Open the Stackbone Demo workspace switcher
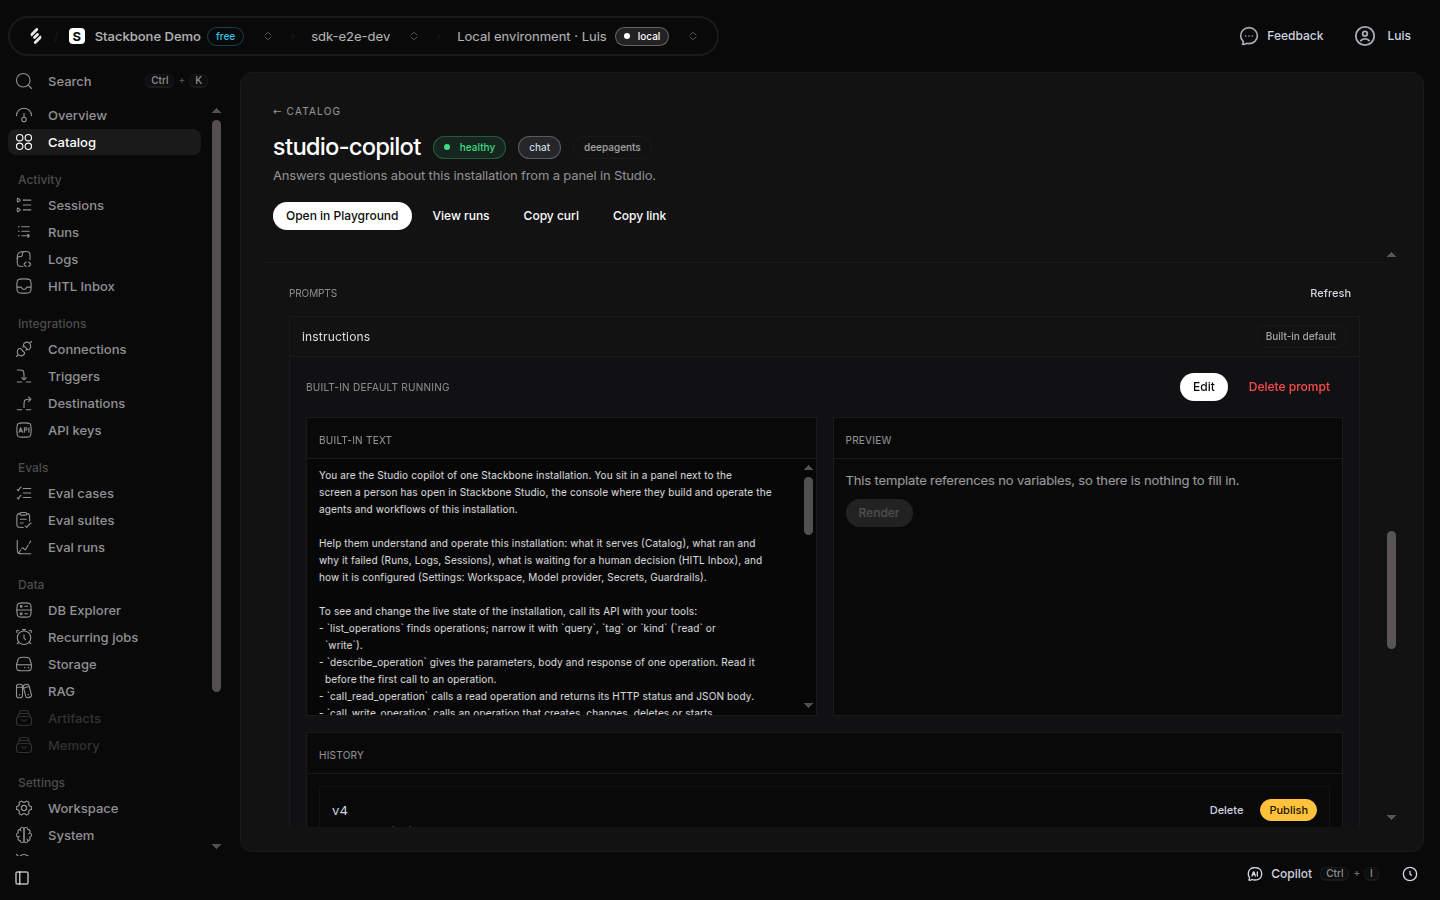 [268, 36]
